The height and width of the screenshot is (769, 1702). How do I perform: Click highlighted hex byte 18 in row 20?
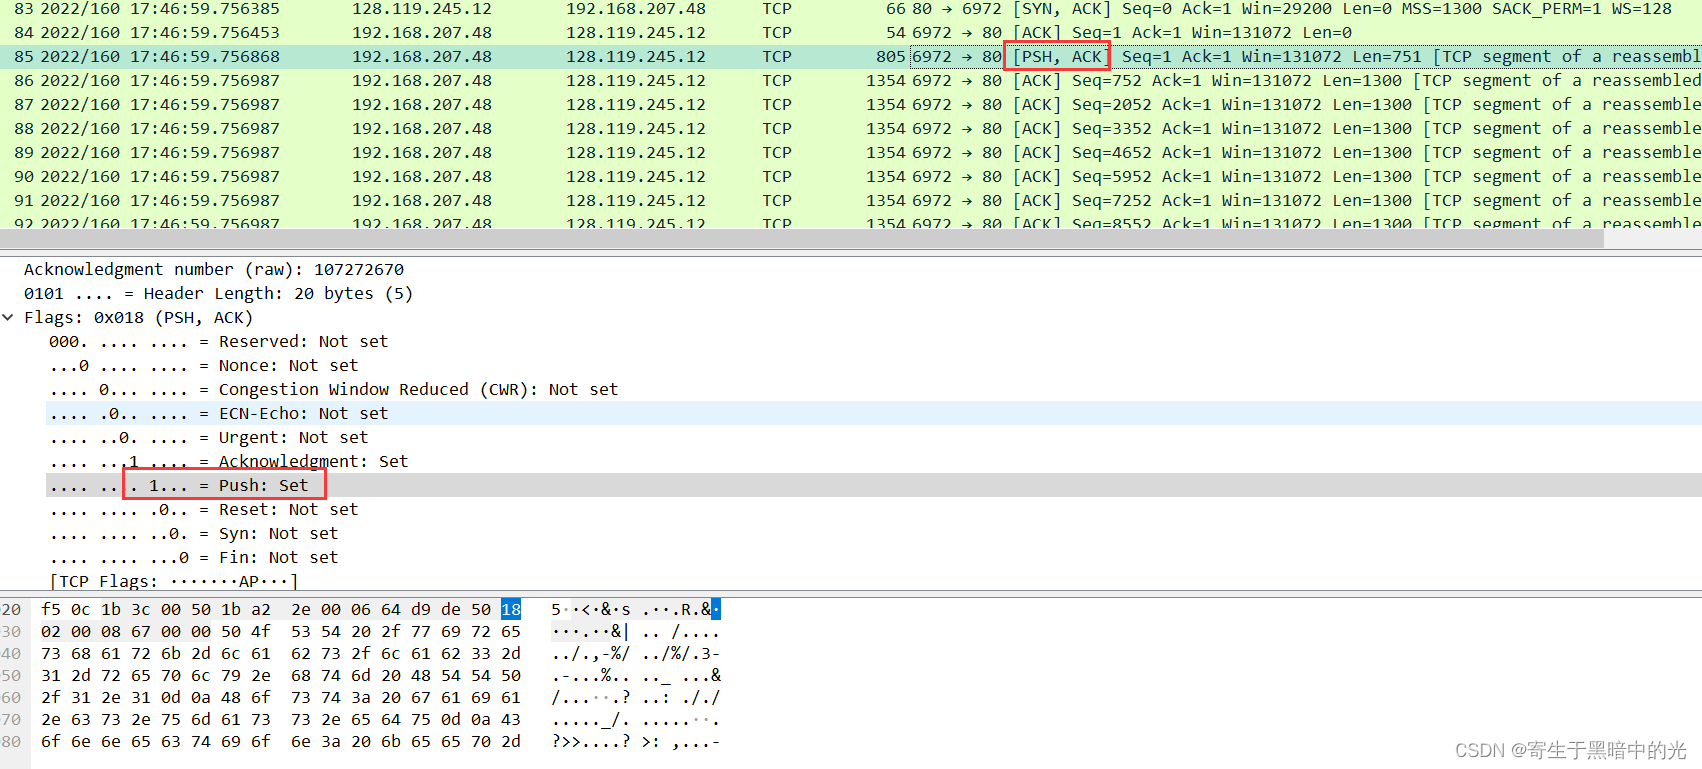[511, 609]
